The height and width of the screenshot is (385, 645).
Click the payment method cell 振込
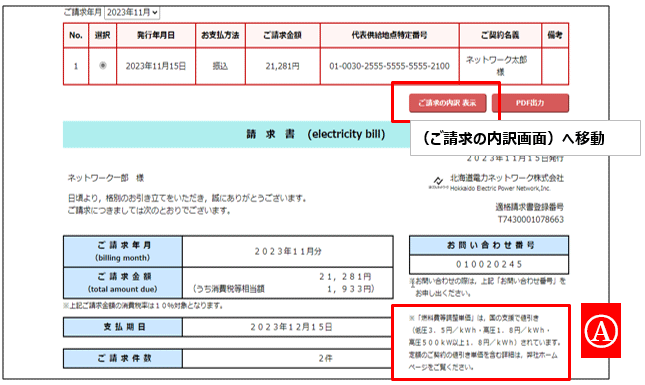[220, 66]
